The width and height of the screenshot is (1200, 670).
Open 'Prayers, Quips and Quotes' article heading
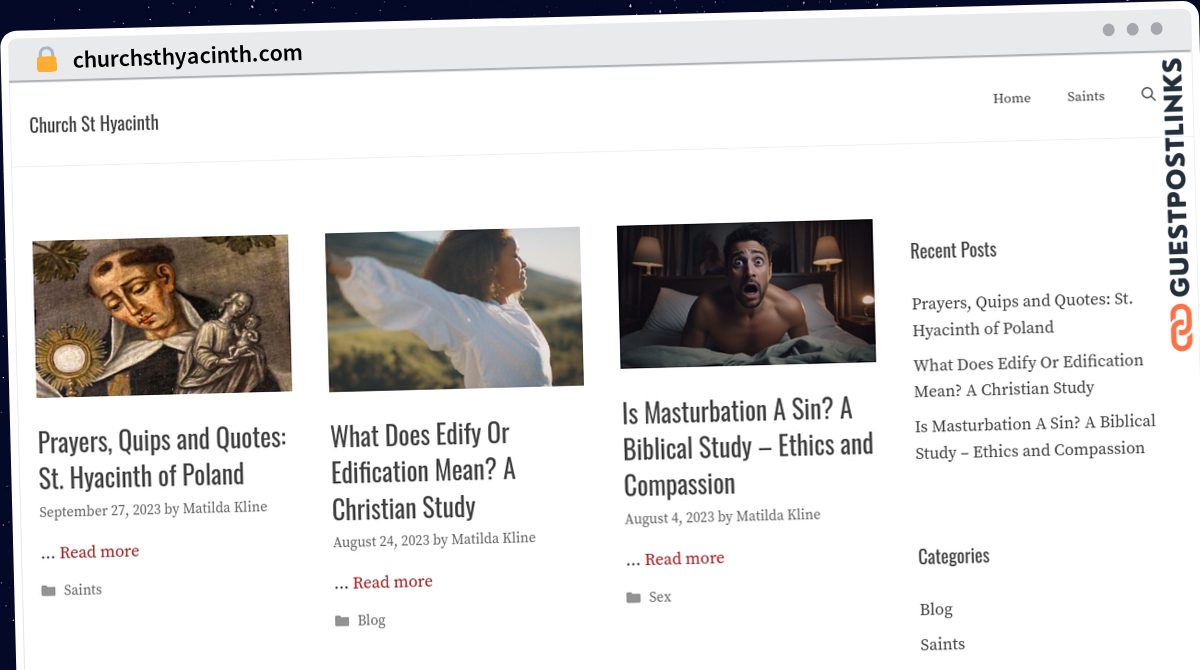coord(163,457)
